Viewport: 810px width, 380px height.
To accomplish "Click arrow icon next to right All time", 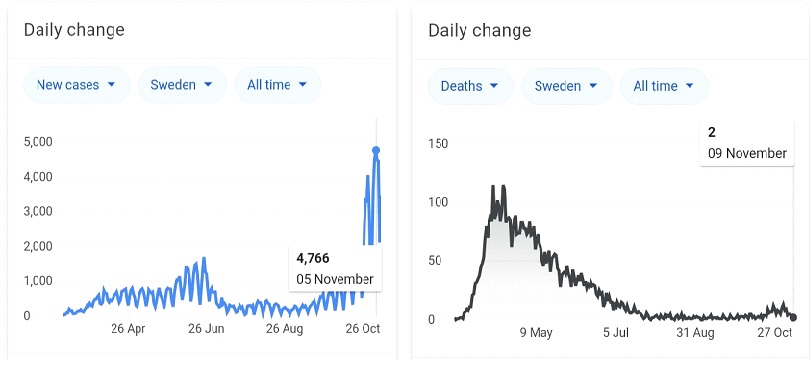I will (x=689, y=86).
